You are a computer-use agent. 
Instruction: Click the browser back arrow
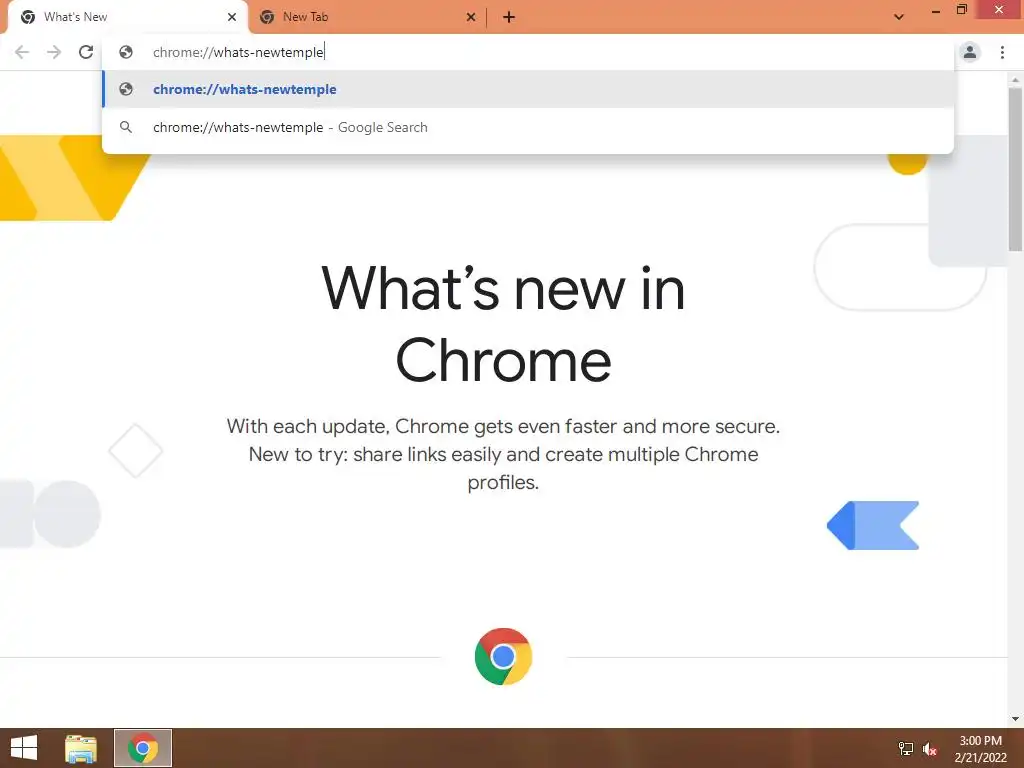[x=22, y=52]
